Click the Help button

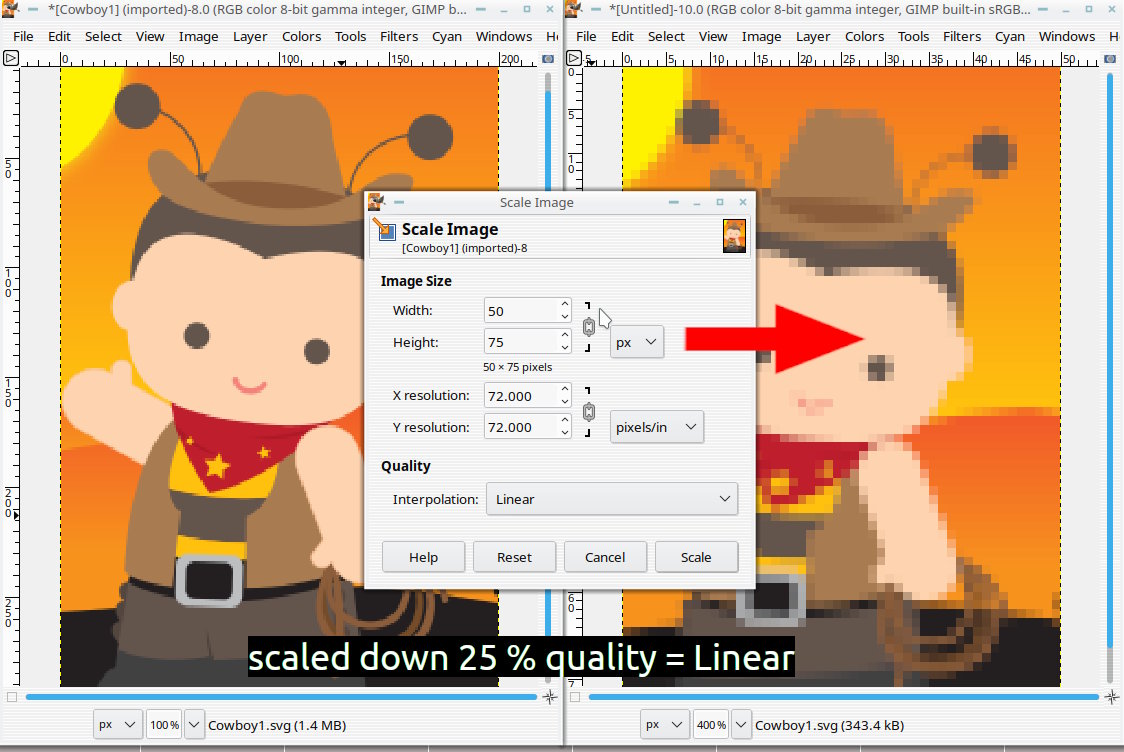coord(423,557)
